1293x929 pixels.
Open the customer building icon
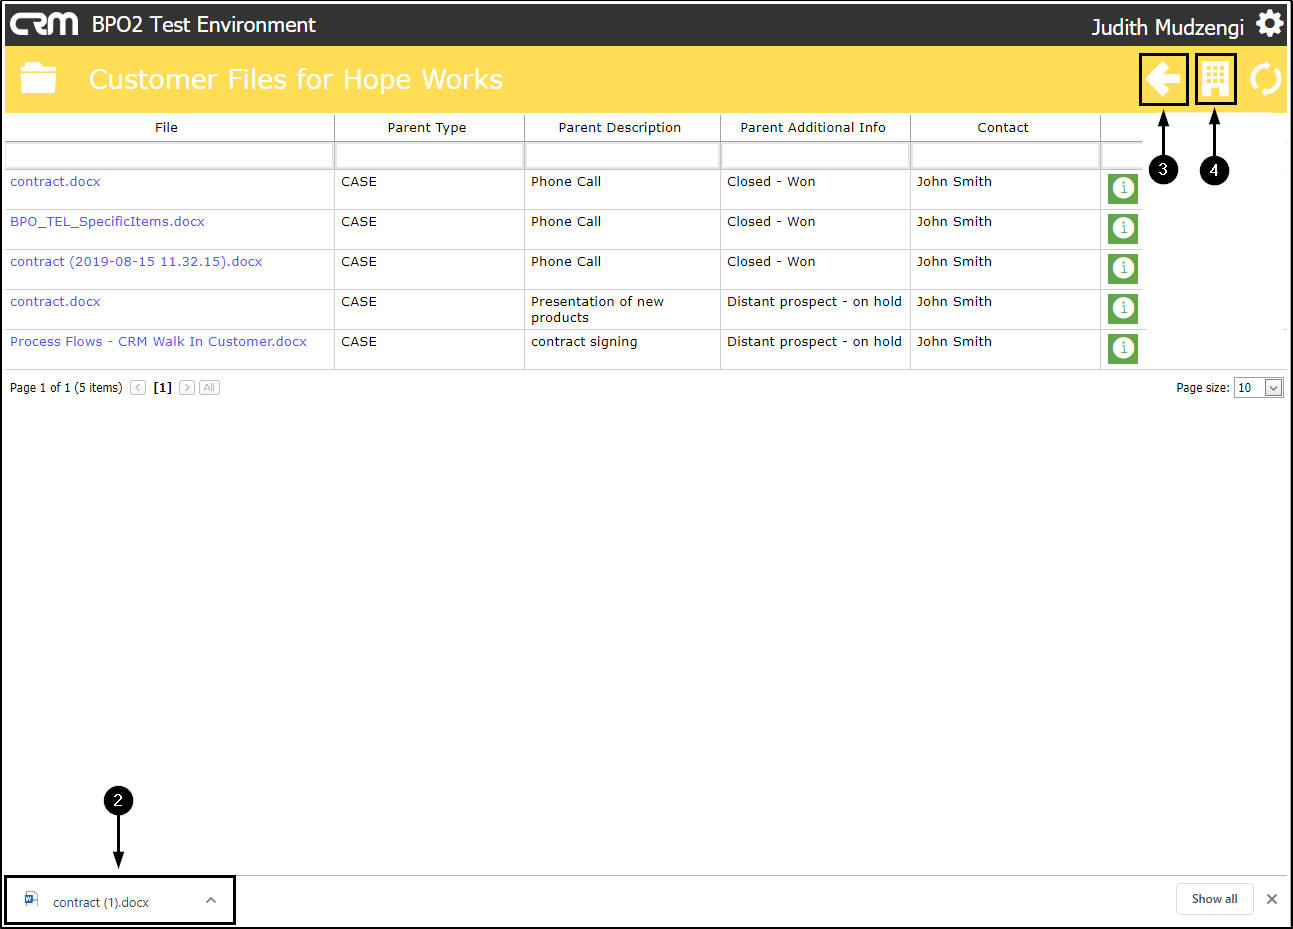click(x=1215, y=79)
